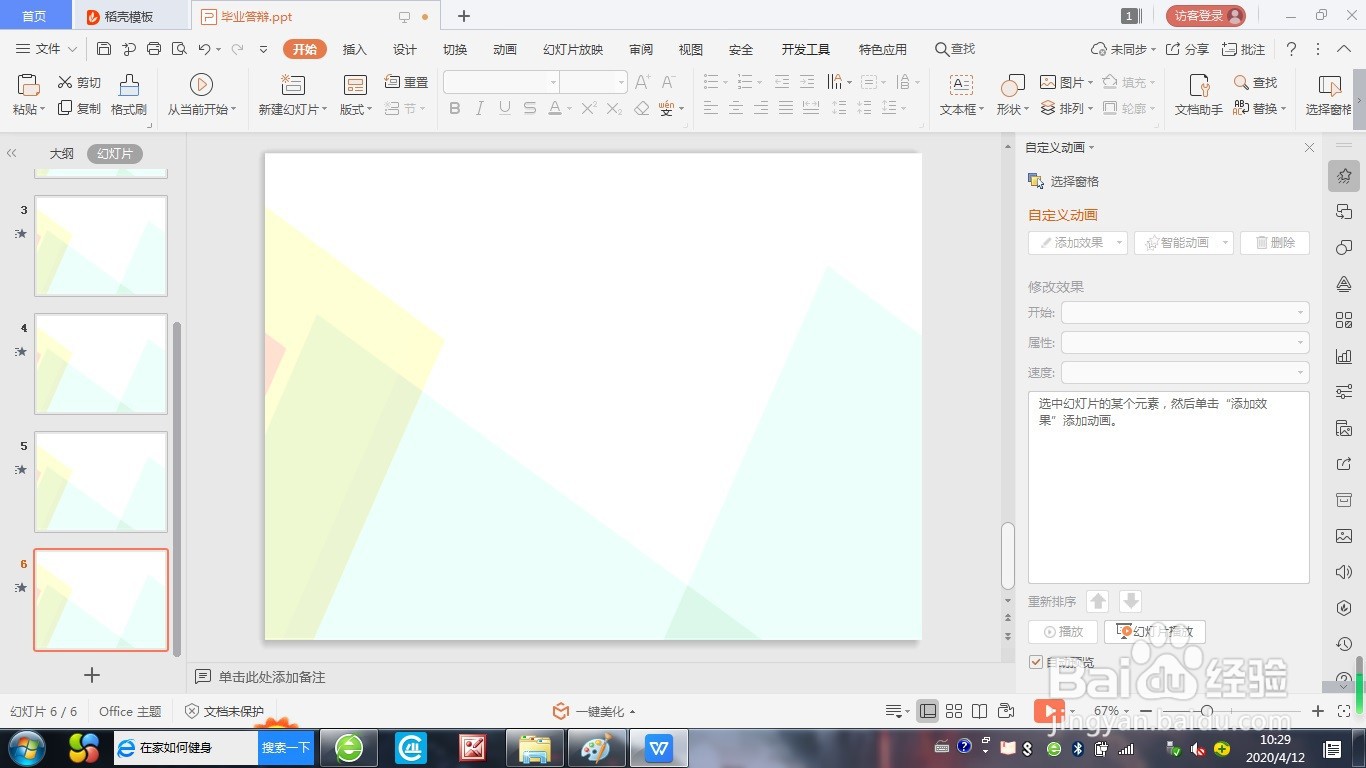Click the Redo arrow
The height and width of the screenshot is (768, 1366).
pos(237,49)
